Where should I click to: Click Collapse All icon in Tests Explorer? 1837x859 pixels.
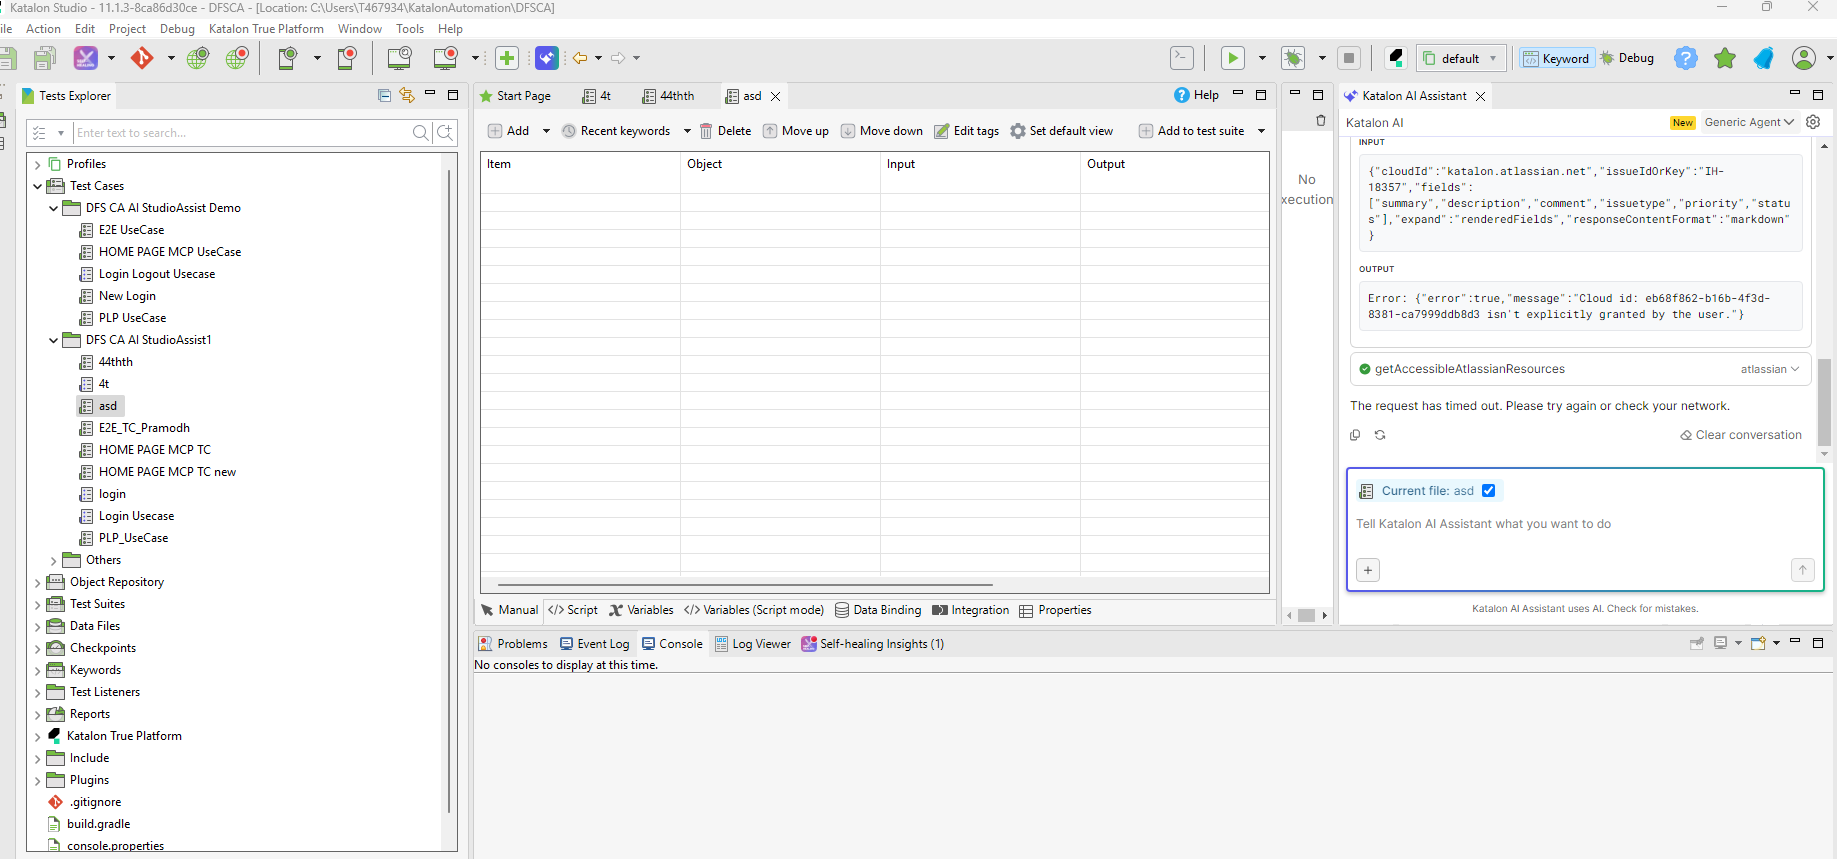(384, 95)
